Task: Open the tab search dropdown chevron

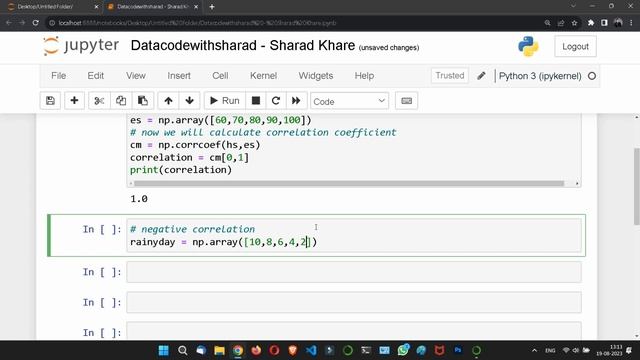Action: tap(573, 6)
